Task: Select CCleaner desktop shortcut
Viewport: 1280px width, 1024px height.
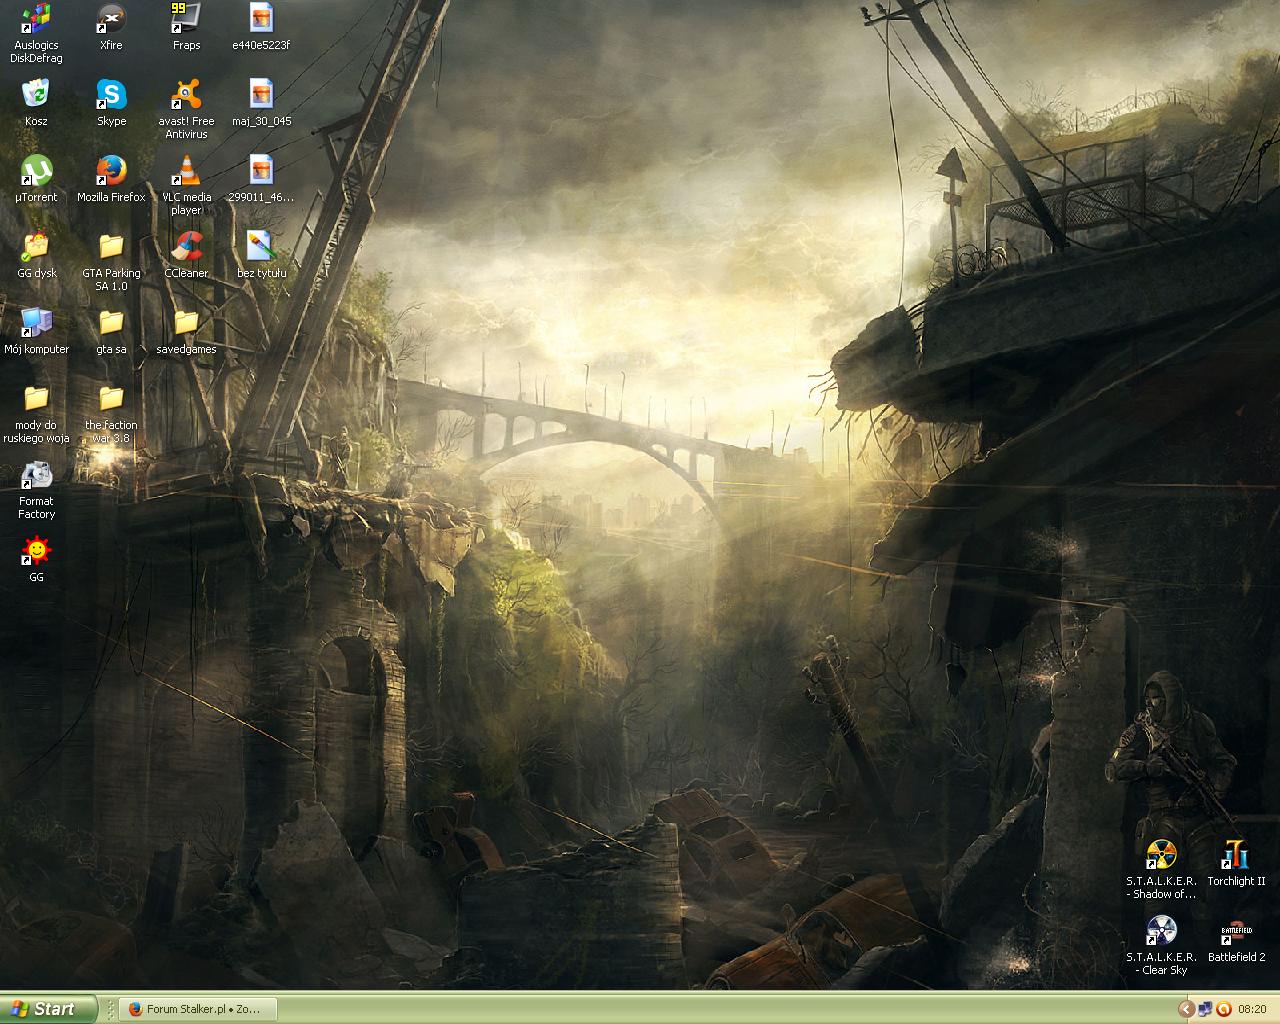Action: [186, 255]
